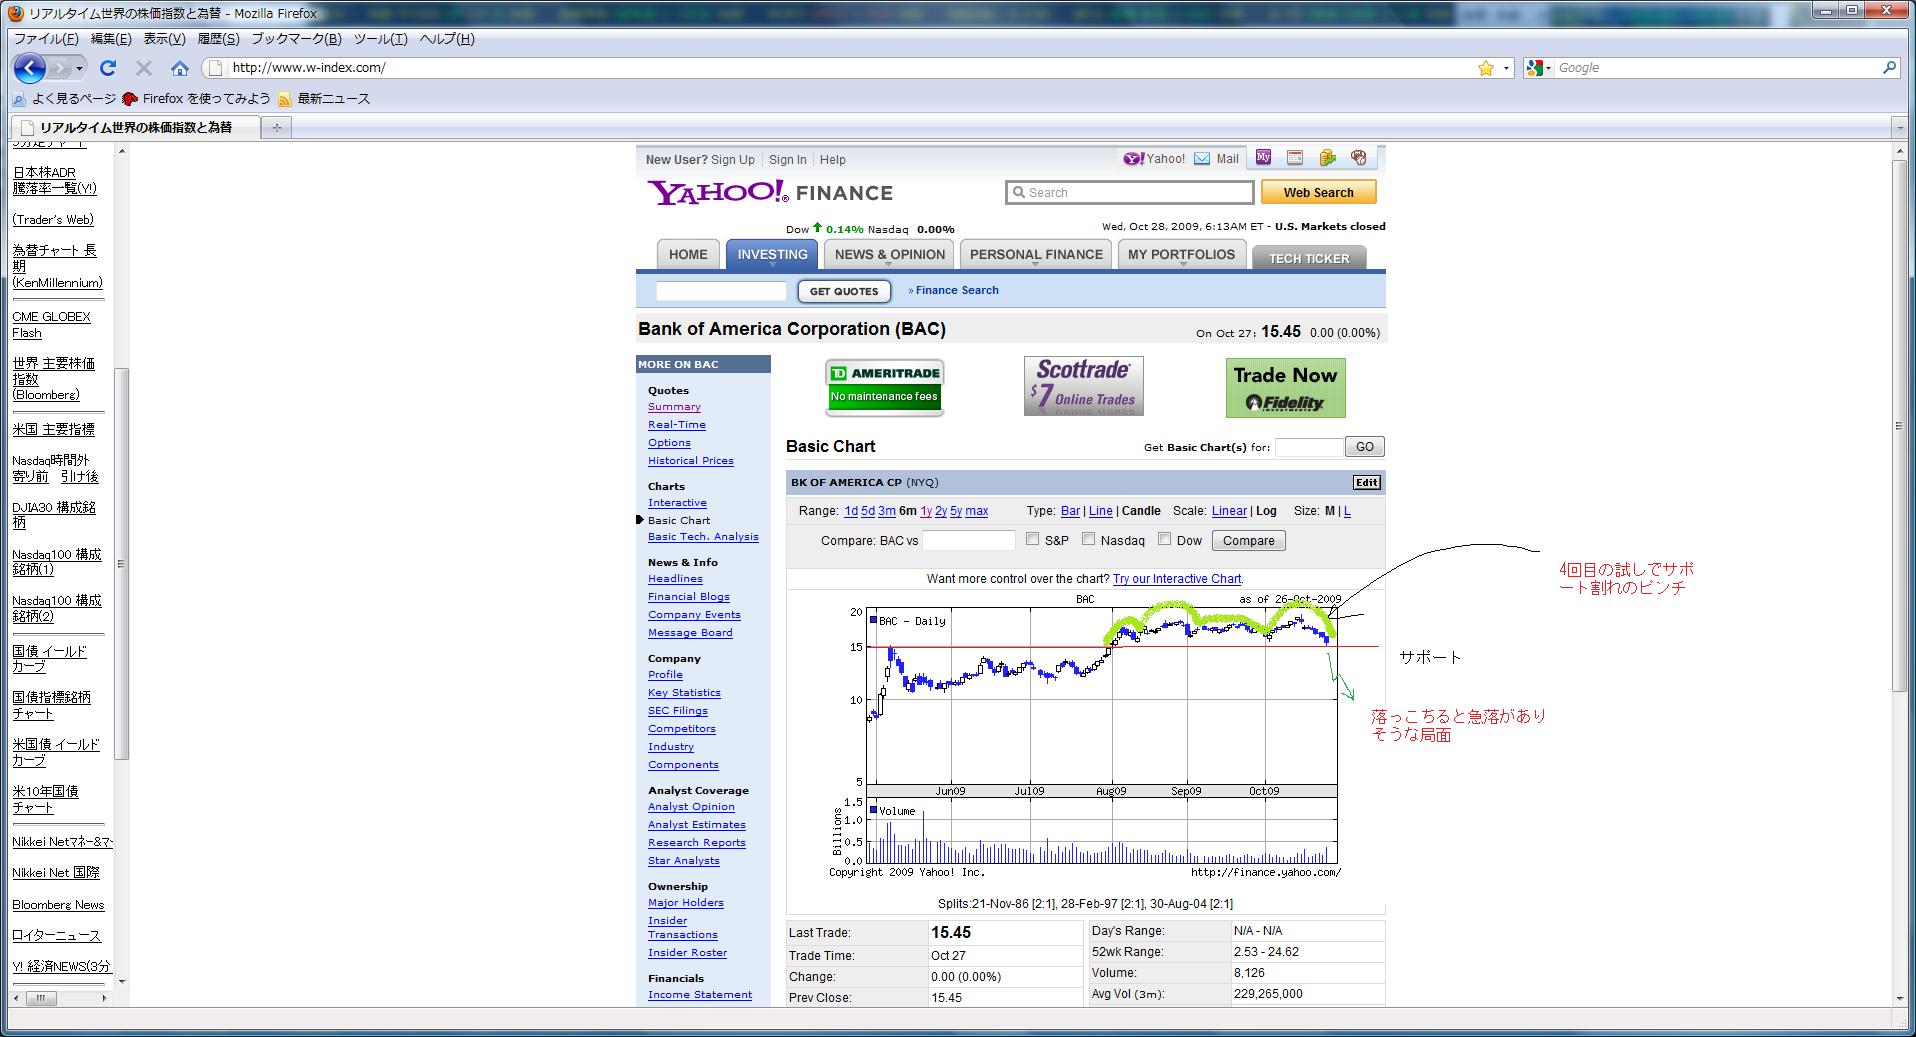Open the 履歴(S) menu
The image size is (1916, 1037).
(218, 39)
